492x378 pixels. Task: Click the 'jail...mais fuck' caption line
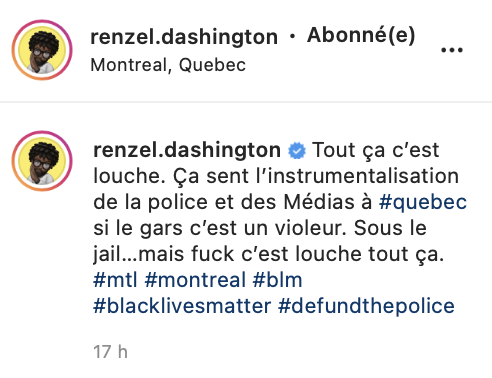(269, 254)
